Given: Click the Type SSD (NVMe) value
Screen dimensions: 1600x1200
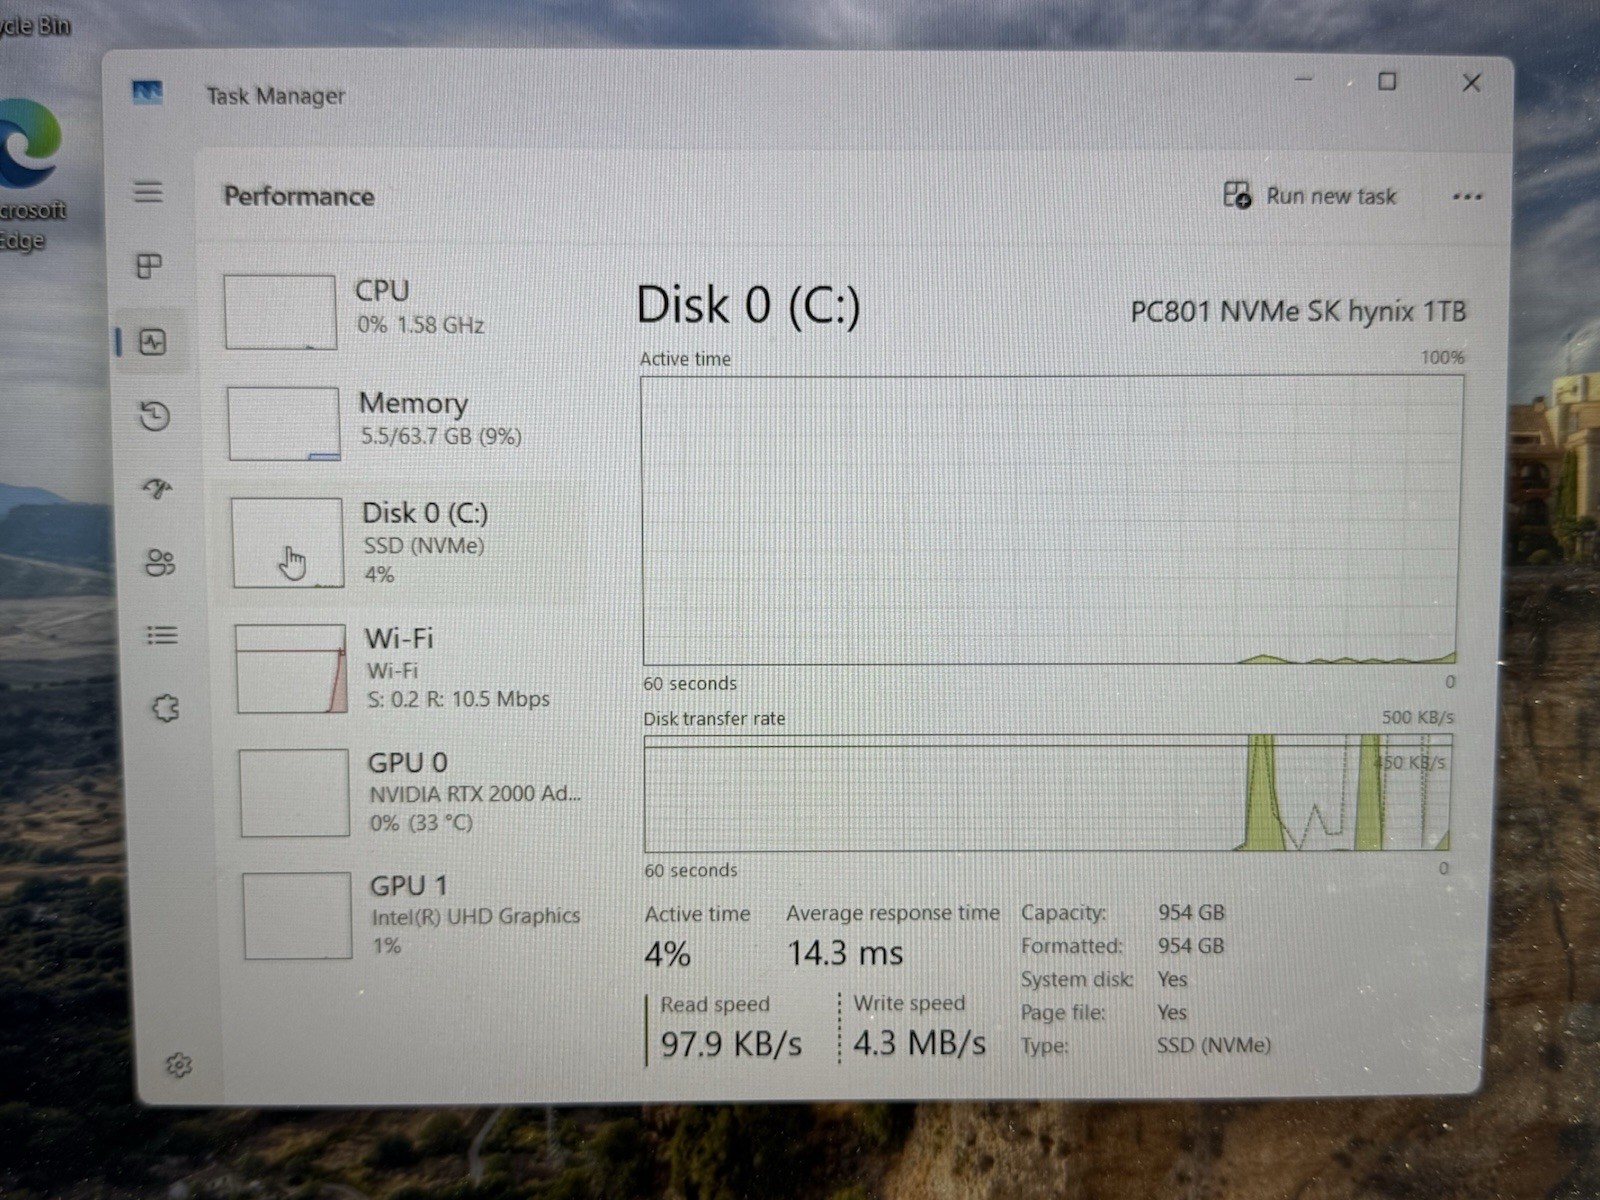Looking at the screenshot, I should (1214, 1045).
